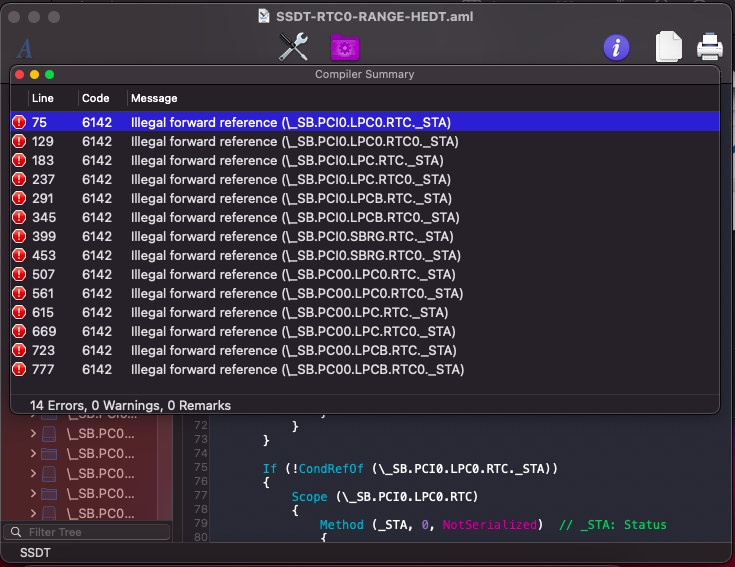This screenshot has width=735, height=567.
Task: Sort errors by the Line column header
Action: tap(43, 98)
